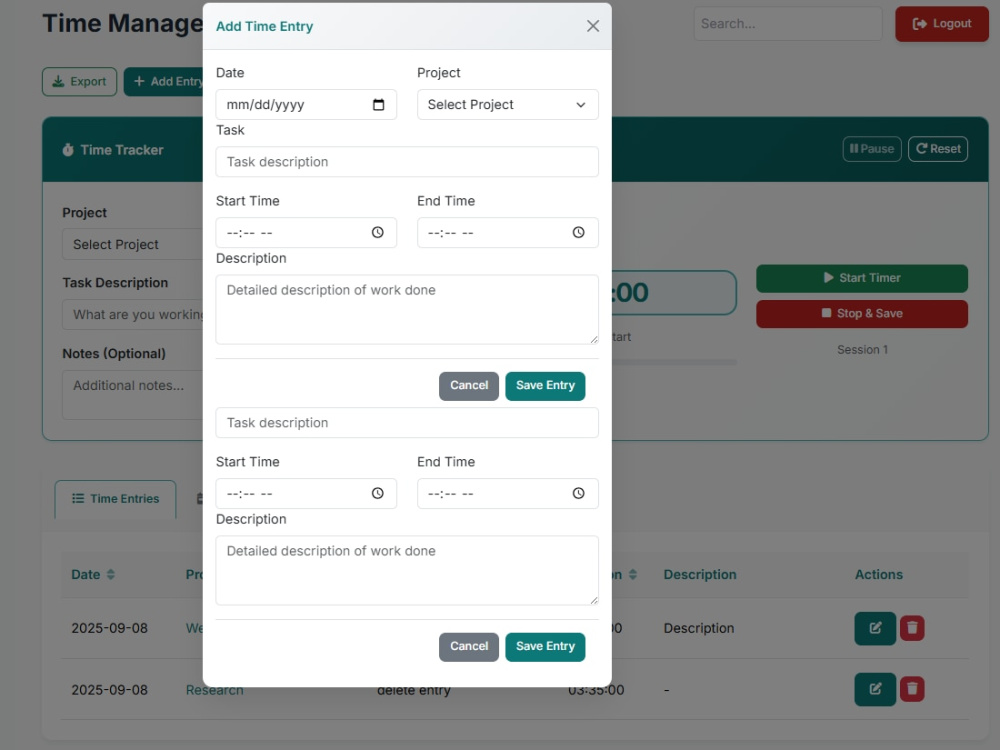Click the upper Task description field

tap(407, 162)
